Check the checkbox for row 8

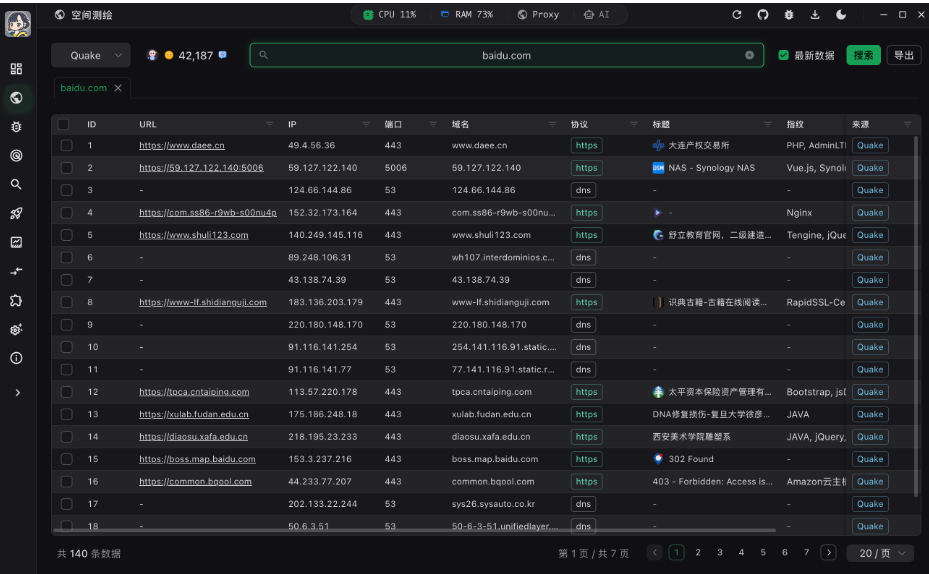coord(66,302)
